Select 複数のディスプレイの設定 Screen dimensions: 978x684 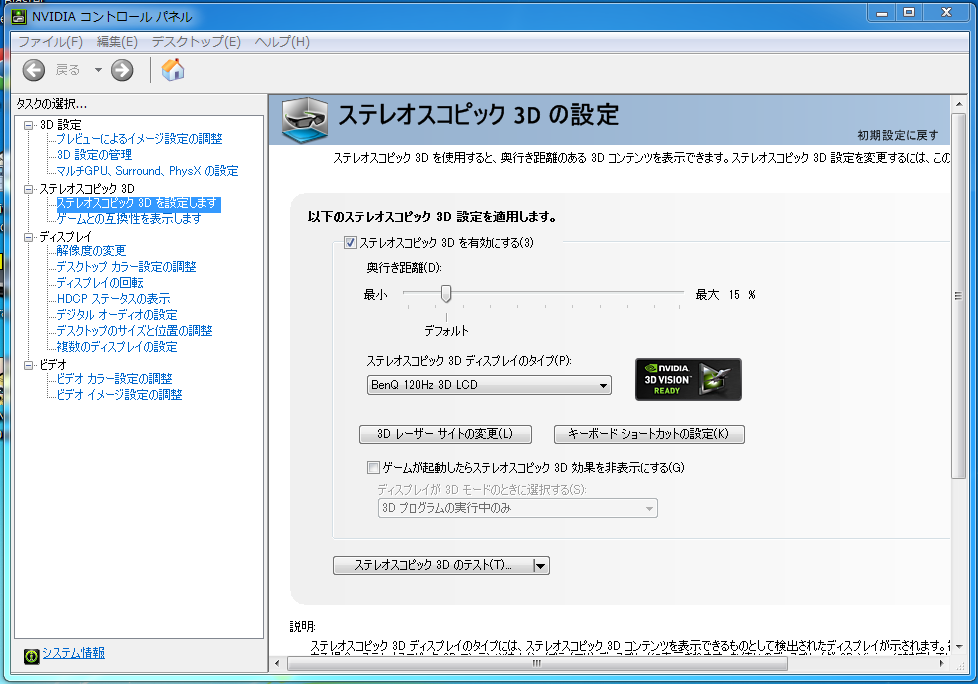pyautogui.click(x=117, y=347)
